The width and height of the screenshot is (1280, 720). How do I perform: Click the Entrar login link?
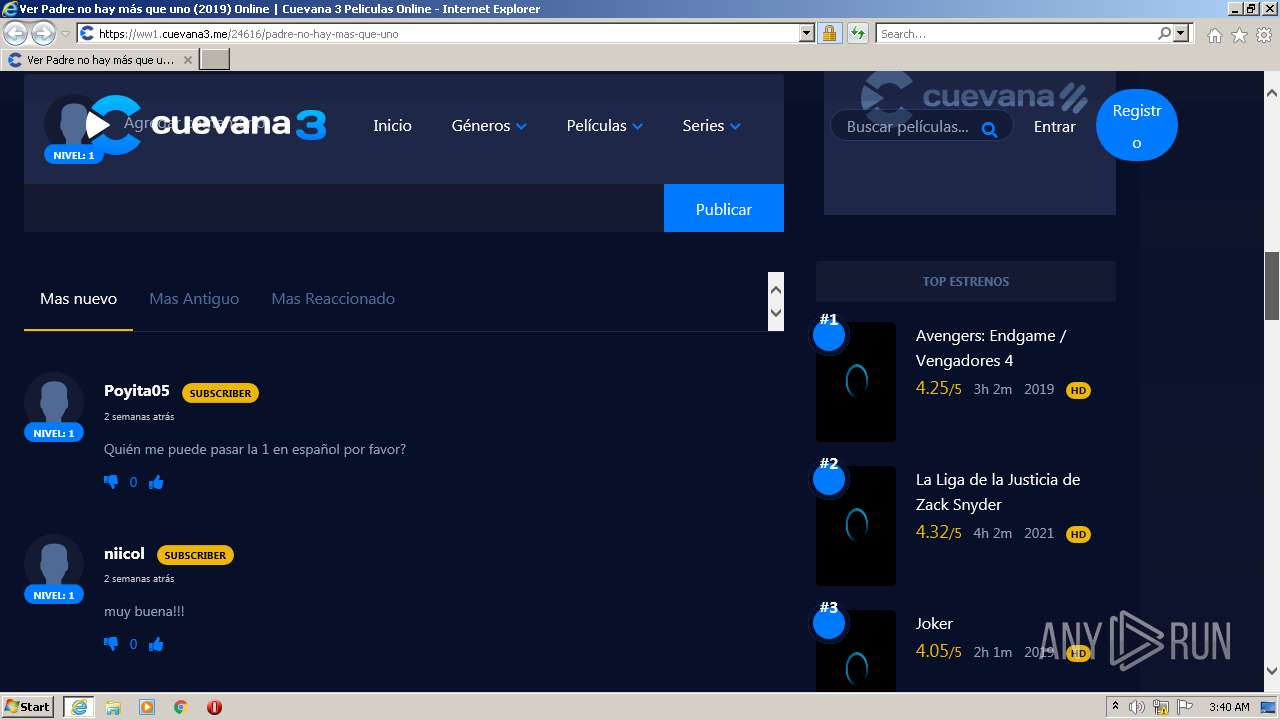click(x=1055, y=127)
